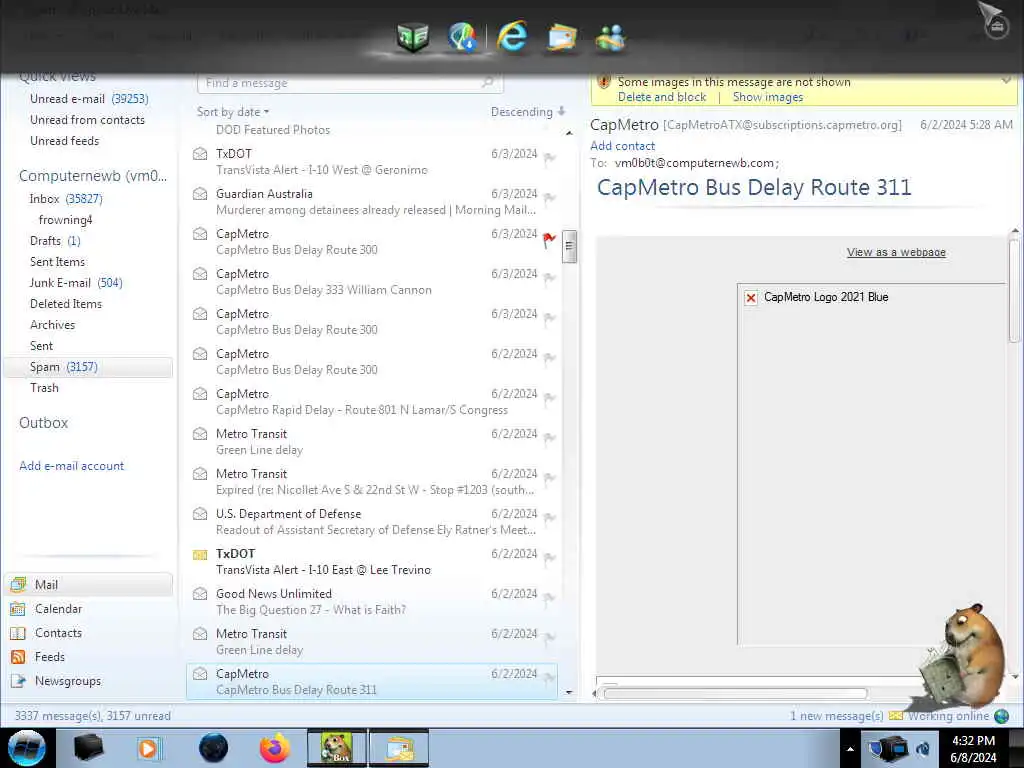The height and width of the screenshot is (768, 1024).
Task: Launch Windows Live Messenger from the dock
Action: click(611, 37)
